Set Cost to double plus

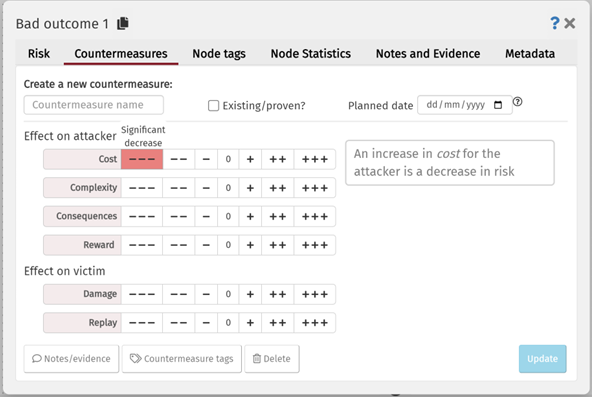point(278,159)
